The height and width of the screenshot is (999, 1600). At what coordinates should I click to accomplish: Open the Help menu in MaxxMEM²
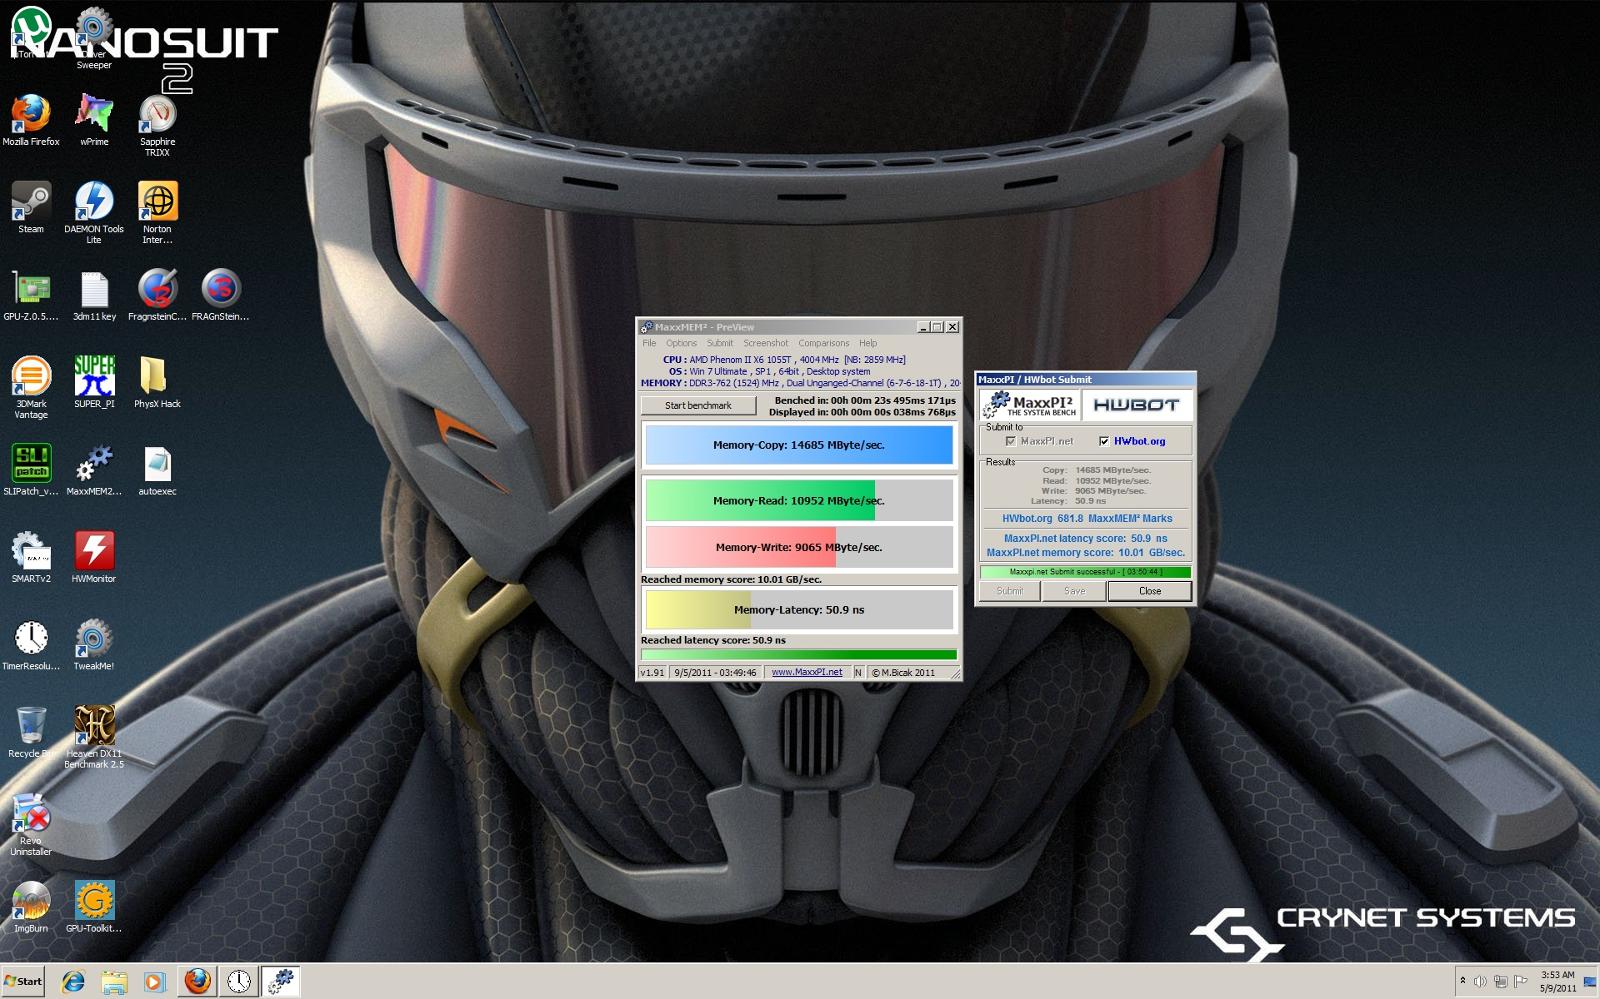coord(868,343)
